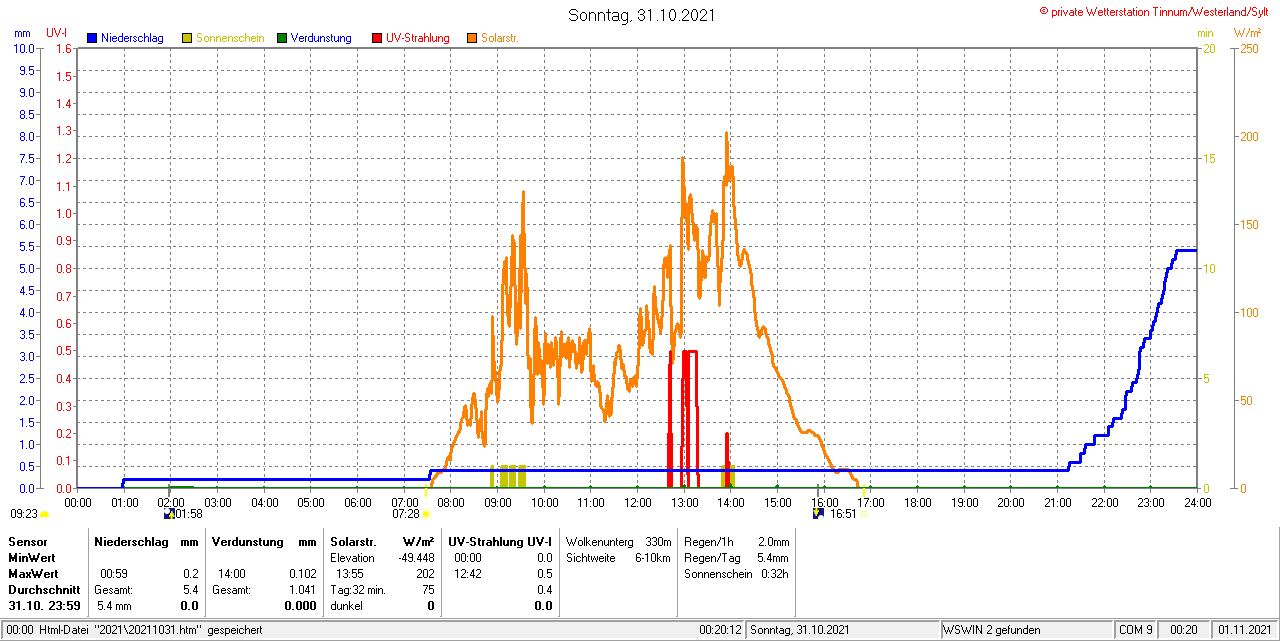Click the Durchschnitt row label
This screenshot has width=1280, height=641.
(44, 590)
